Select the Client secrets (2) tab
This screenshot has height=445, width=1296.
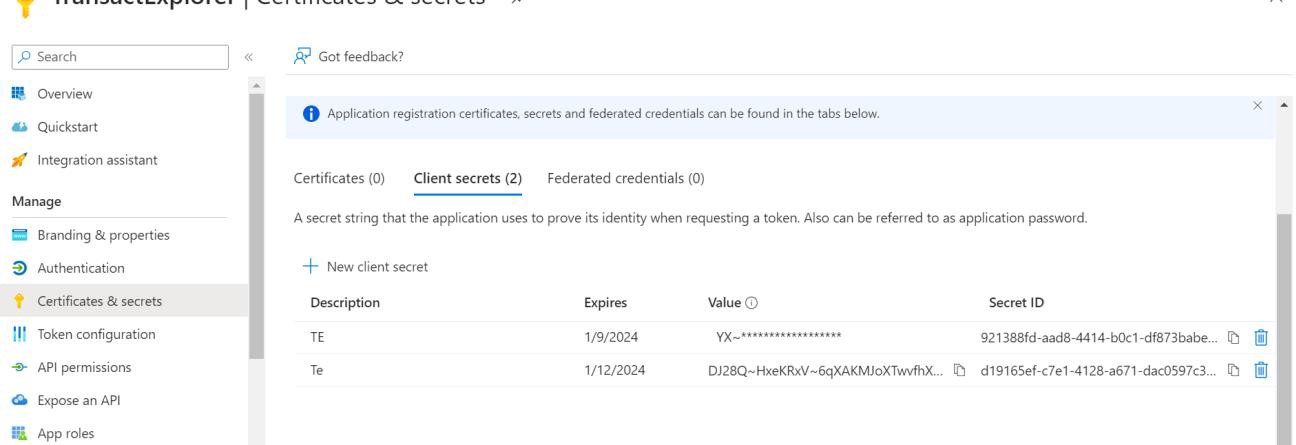(467, 178)
